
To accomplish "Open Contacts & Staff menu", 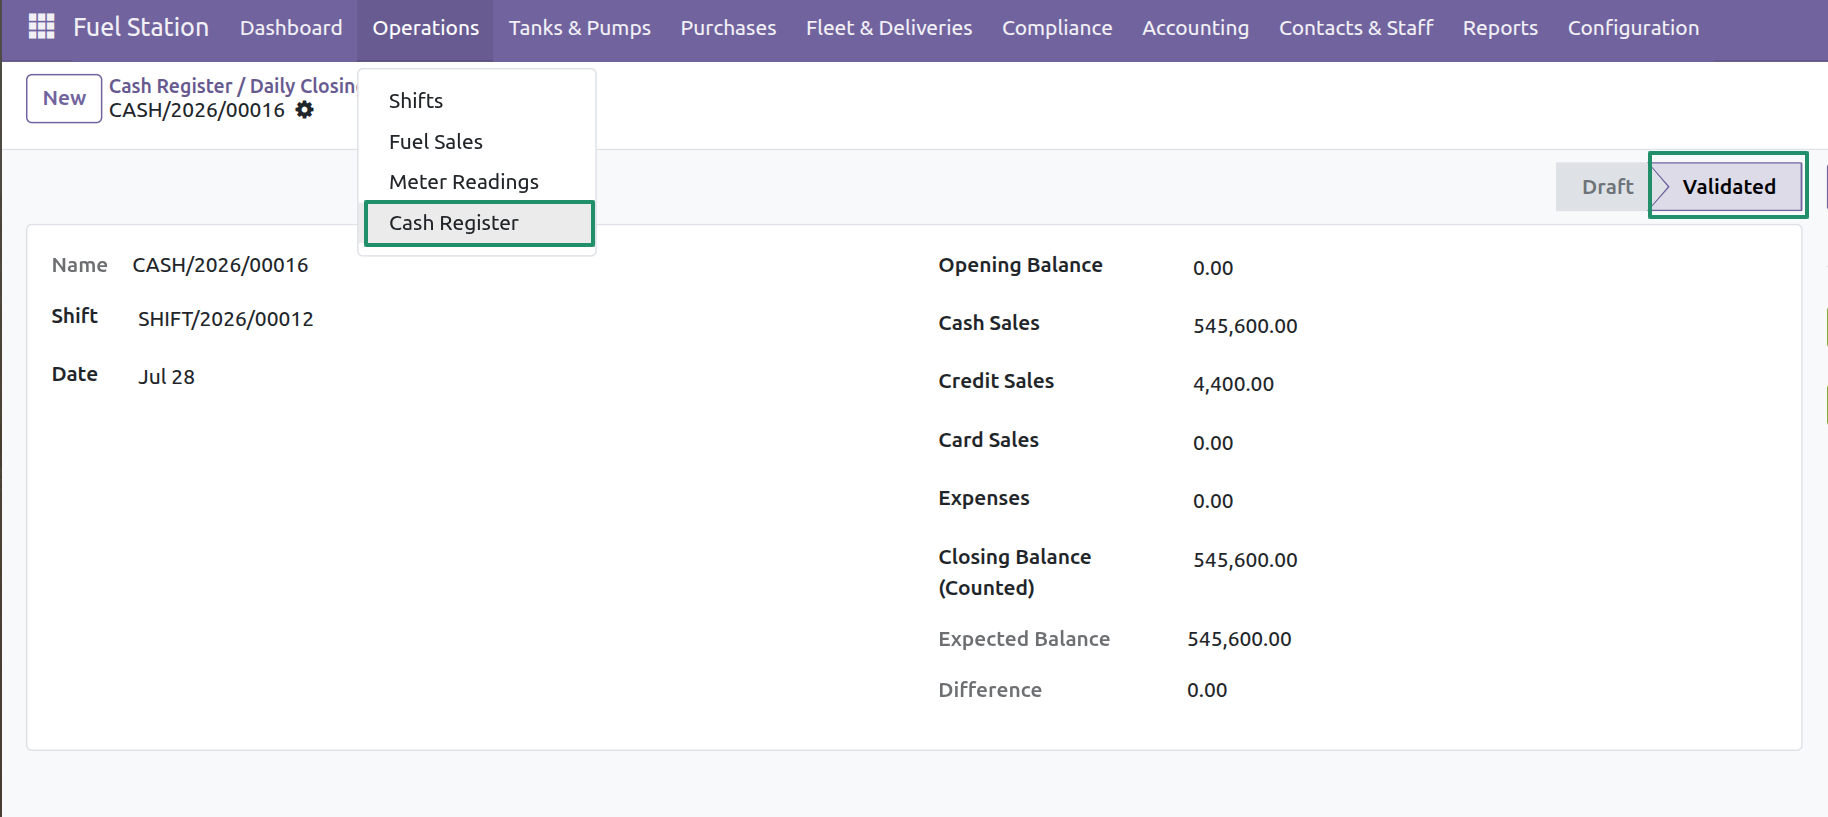I will click(1356, 28).
